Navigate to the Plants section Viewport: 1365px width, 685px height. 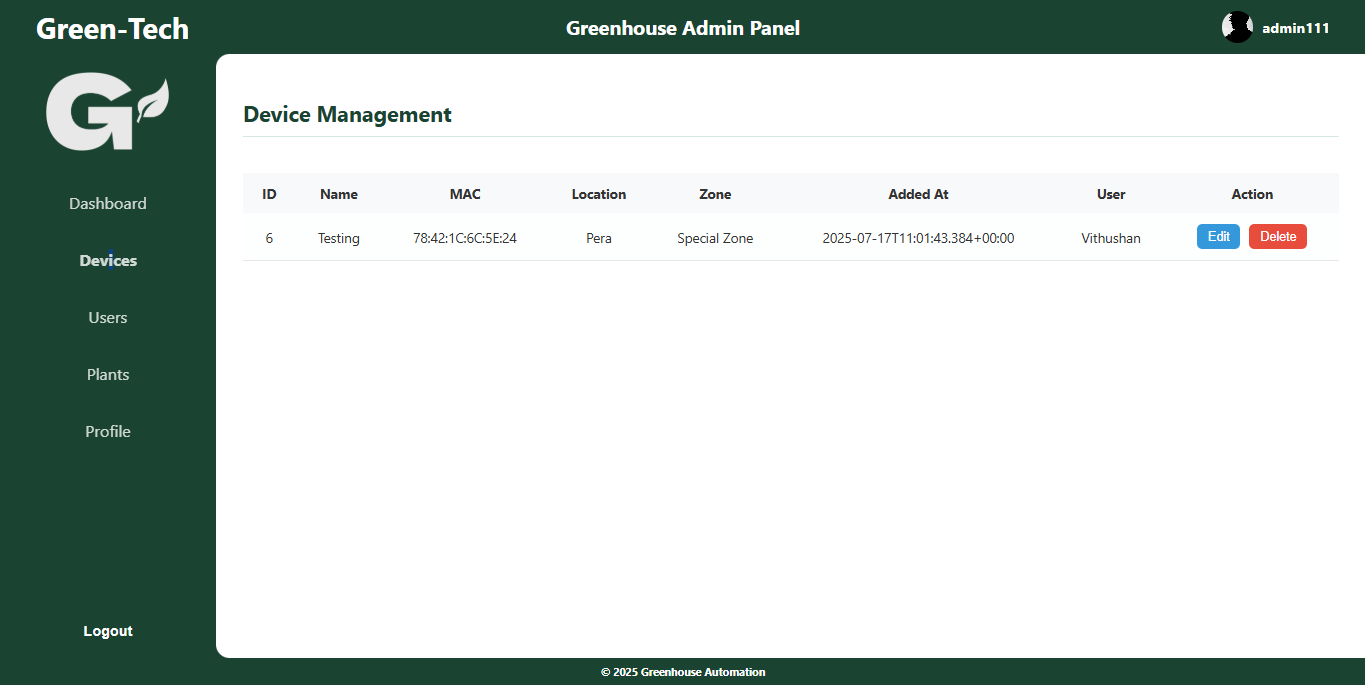pyautogui.click(x=107, y=374)
